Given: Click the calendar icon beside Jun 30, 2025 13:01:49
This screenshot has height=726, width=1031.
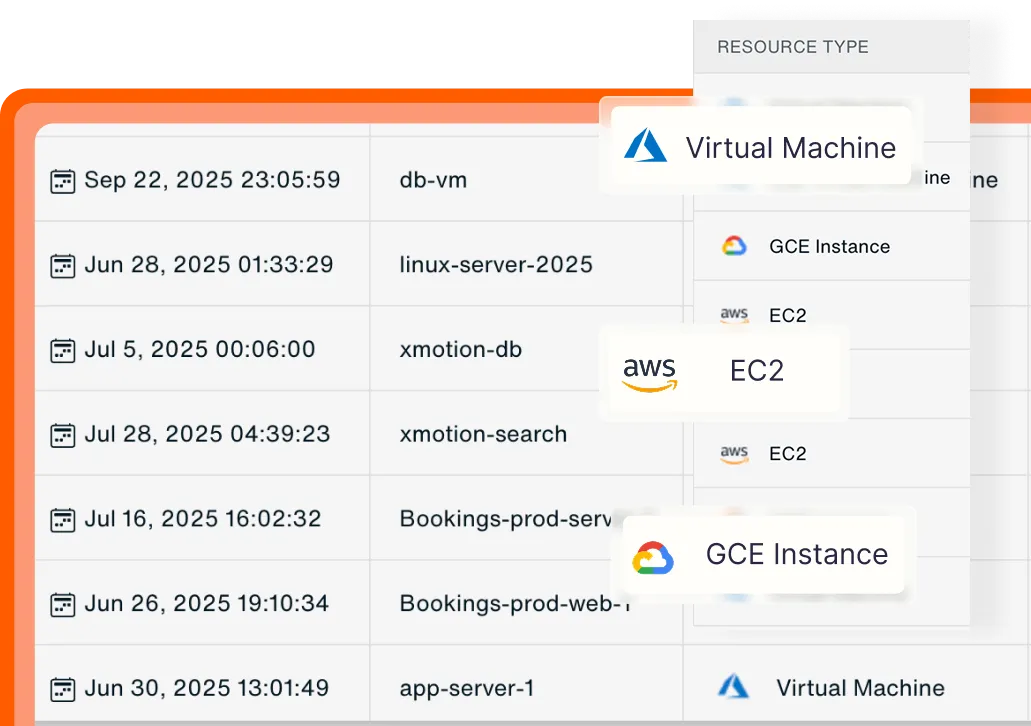Looking at the screenshot, I should (x=62, y=690).
